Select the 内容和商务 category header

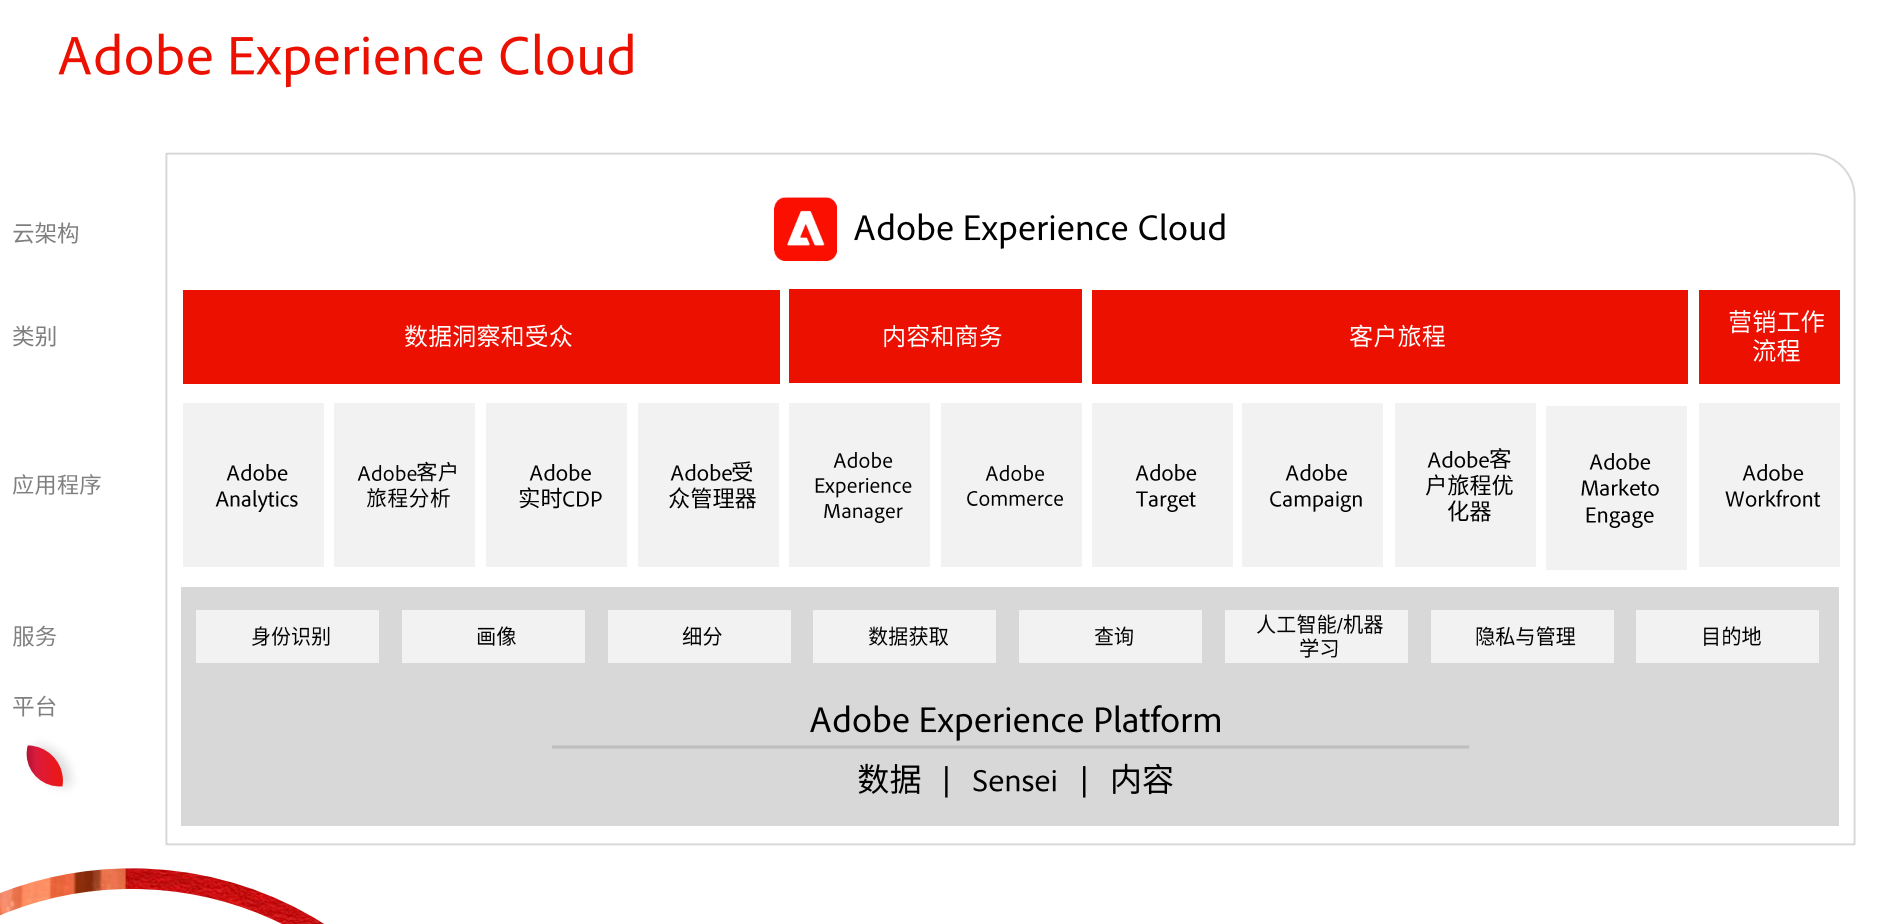click(x=935, y=337)
